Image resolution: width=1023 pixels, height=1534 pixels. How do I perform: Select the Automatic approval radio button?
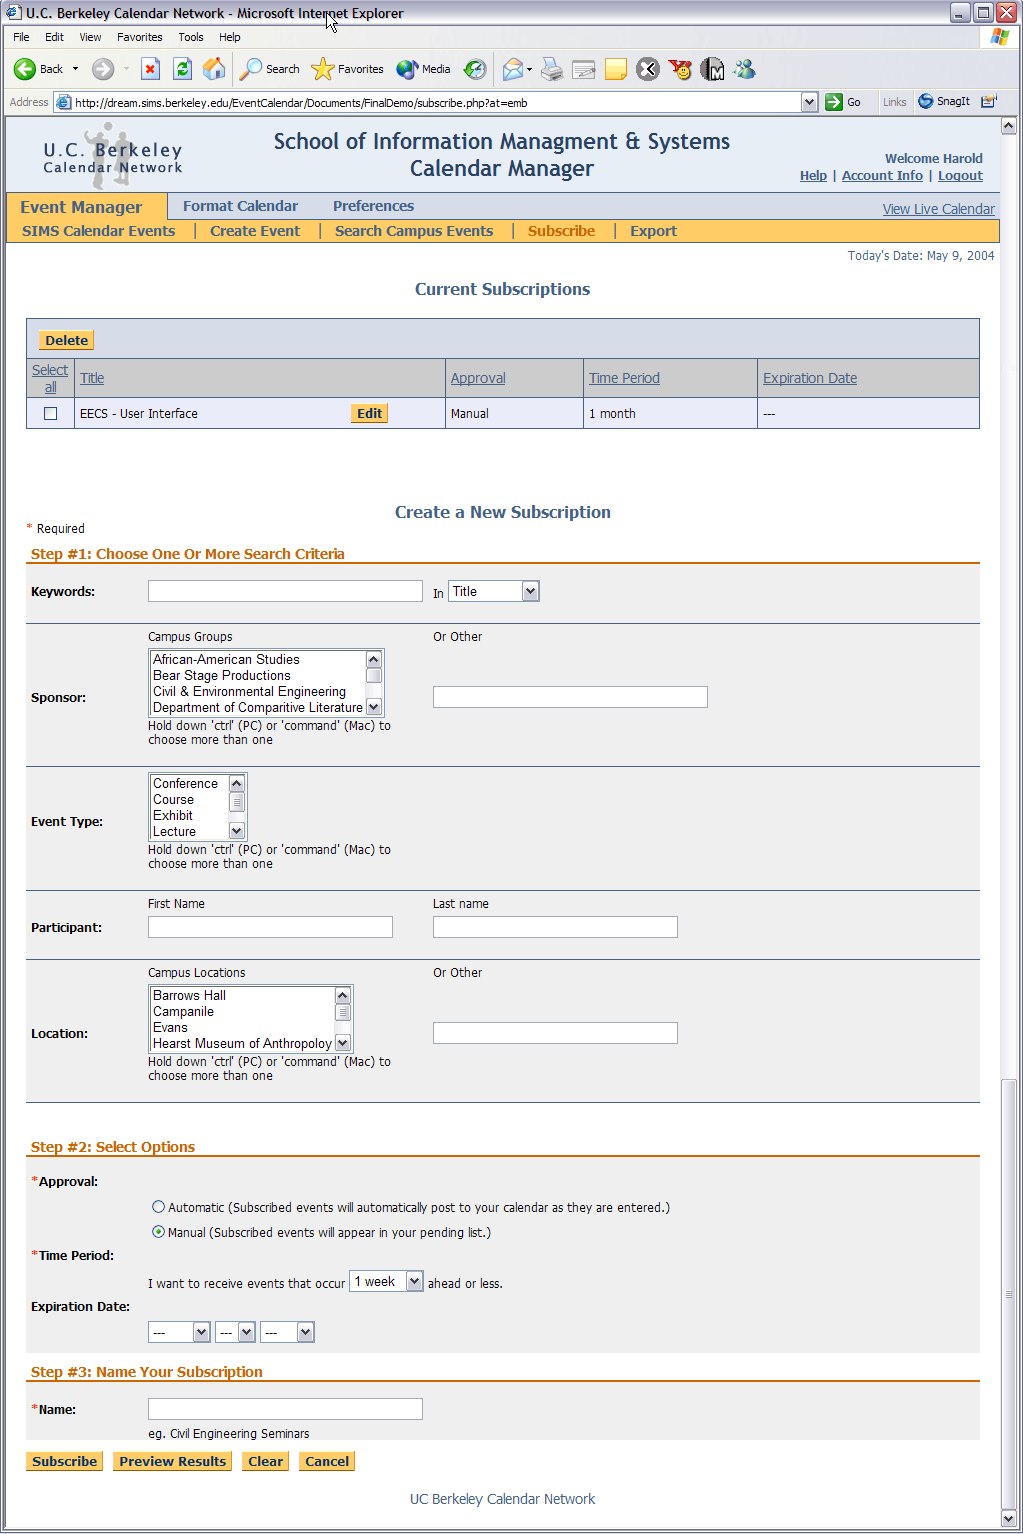[x=158, y=1207]
